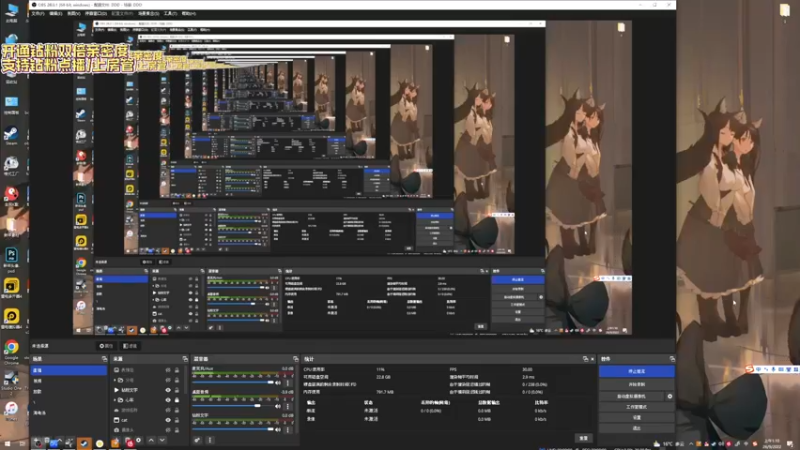800x450 pixels.
Task: Pop out the Controls dock panel icon
Action: [671, 359]
